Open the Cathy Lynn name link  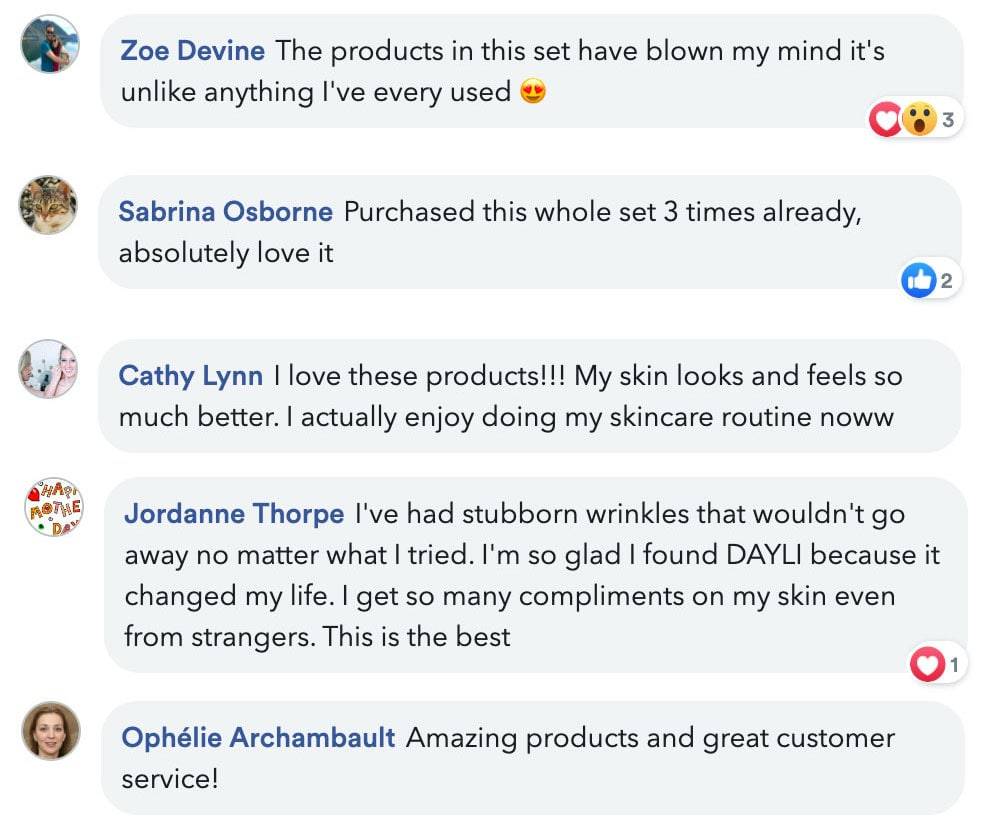click(191, 376)
